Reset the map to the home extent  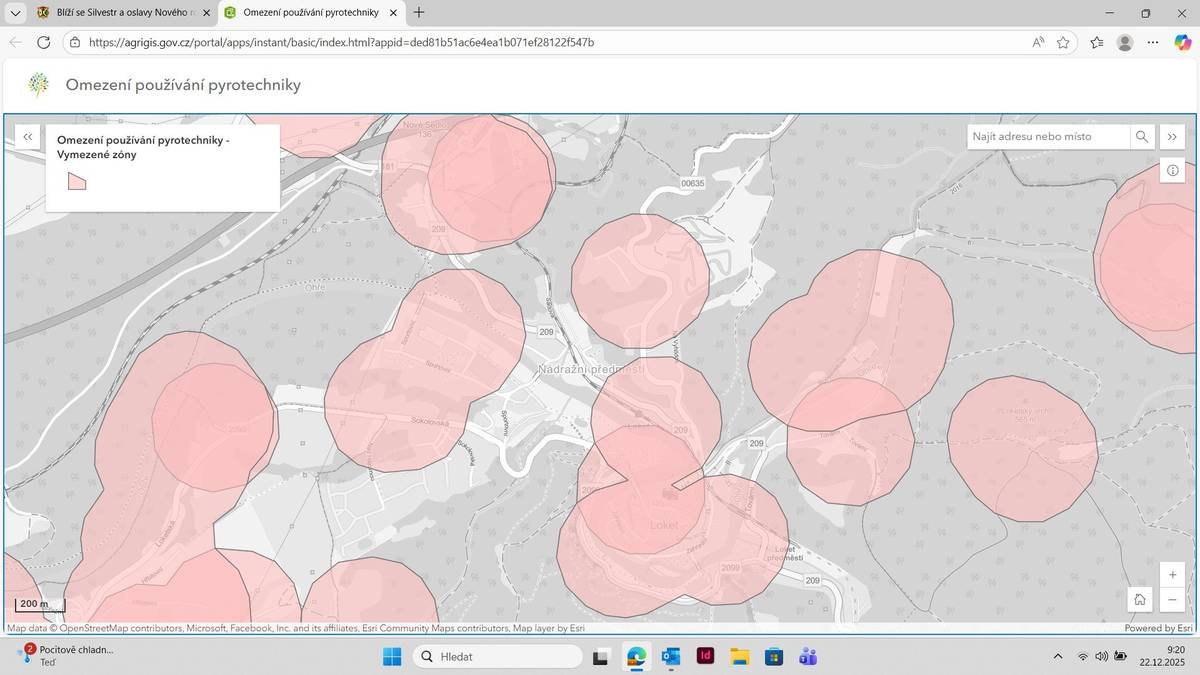[x=1139, y=599]
